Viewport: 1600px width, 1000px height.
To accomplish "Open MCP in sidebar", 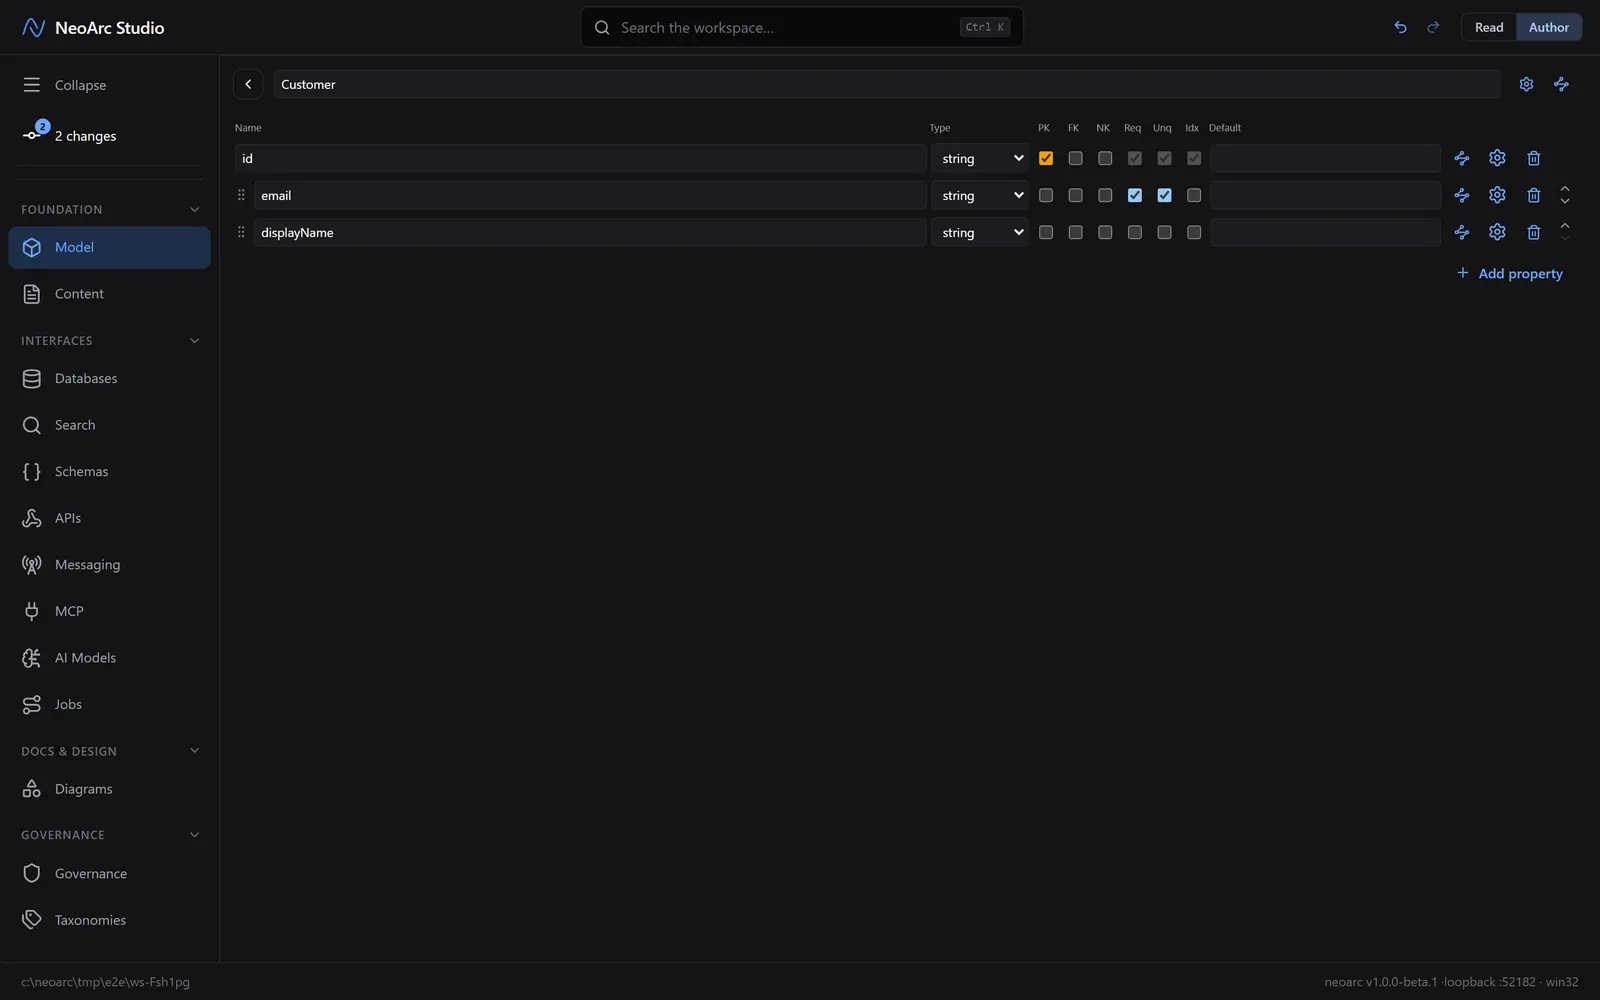I will [109, 611].
